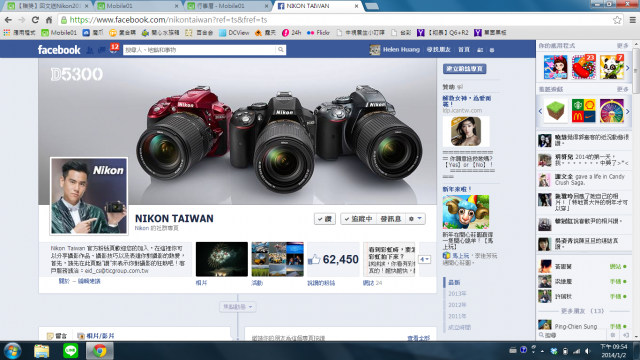This screenshot has height=360, width=640.
Task: Open the girl game app icon
Action: 556,67
